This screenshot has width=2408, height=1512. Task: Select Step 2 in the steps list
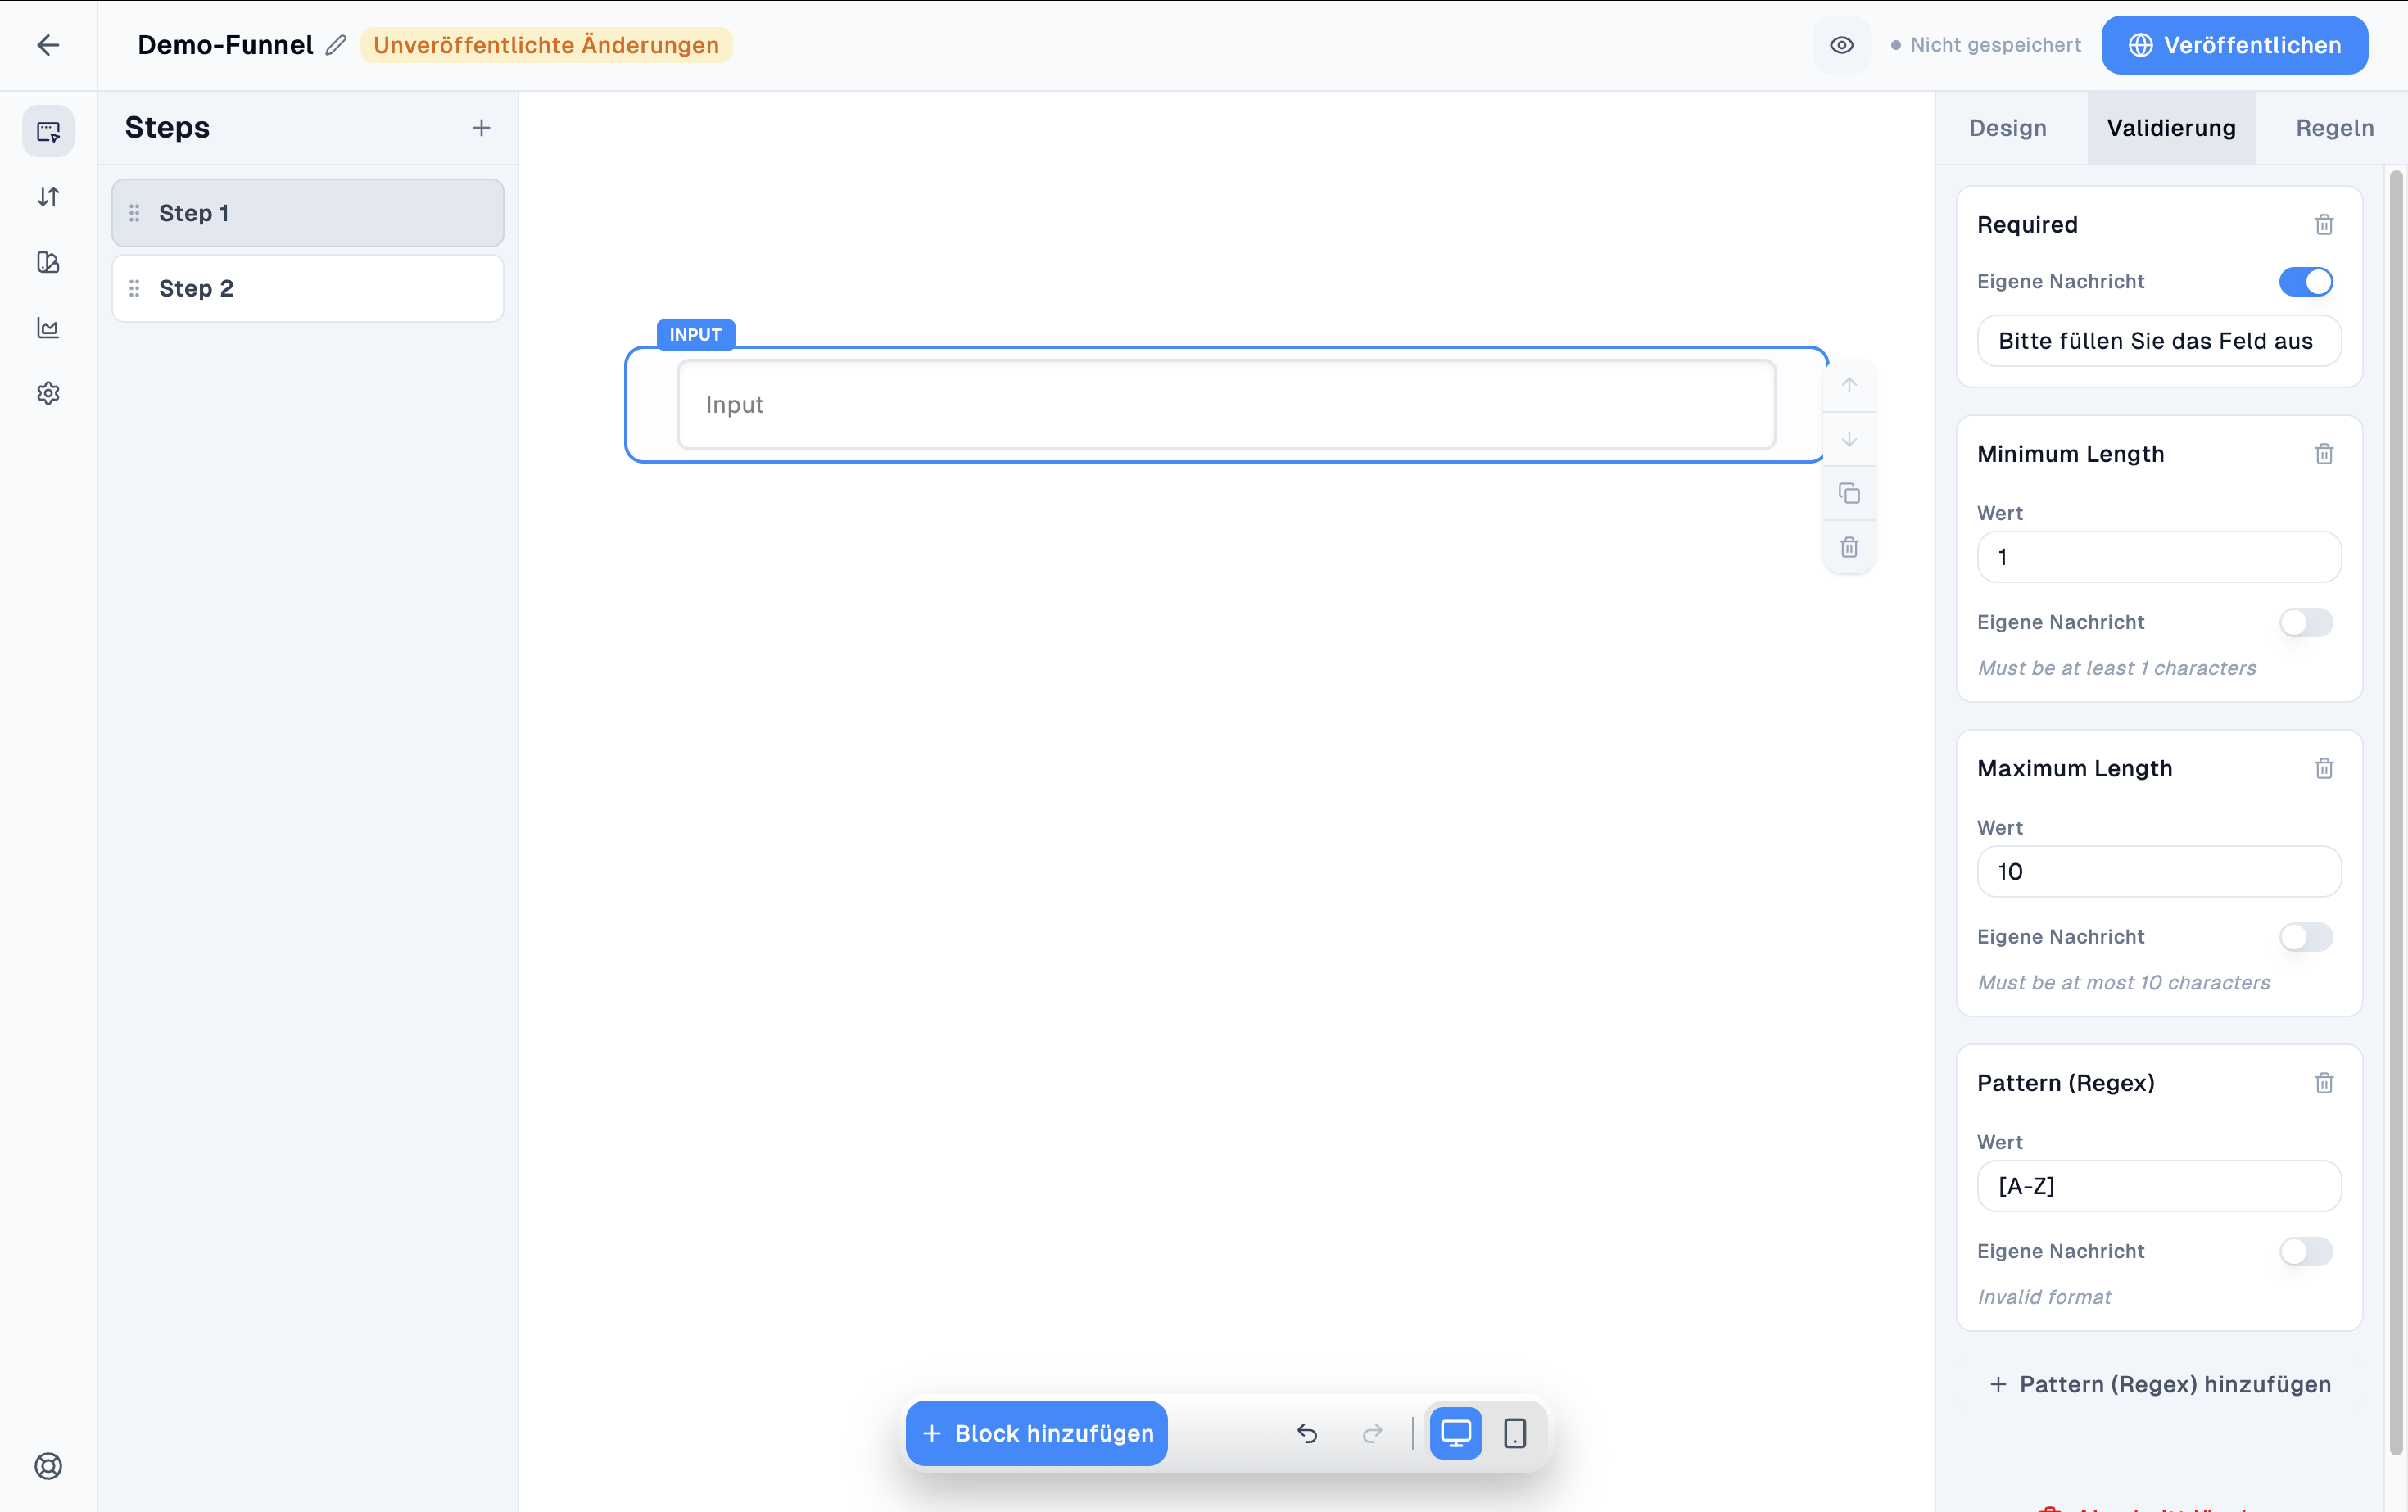pyautogui.click(x=308, y=288)
